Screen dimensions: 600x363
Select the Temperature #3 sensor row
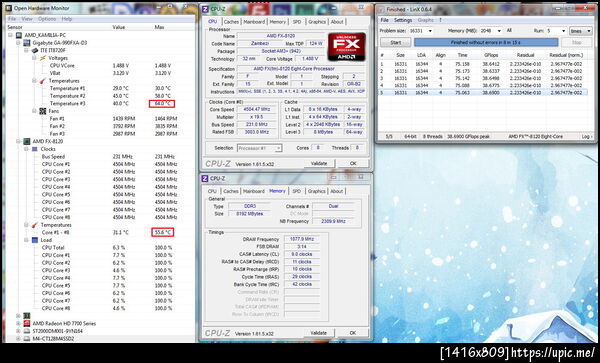[100, 104]
